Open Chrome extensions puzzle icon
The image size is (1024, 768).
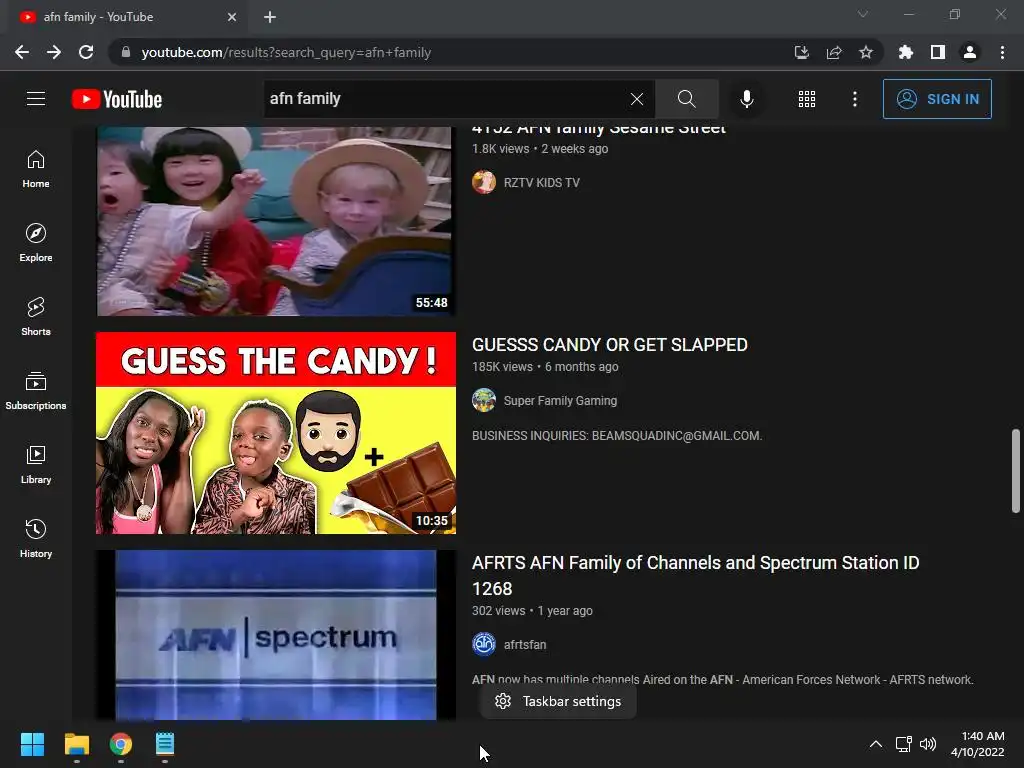click(906, 52)
